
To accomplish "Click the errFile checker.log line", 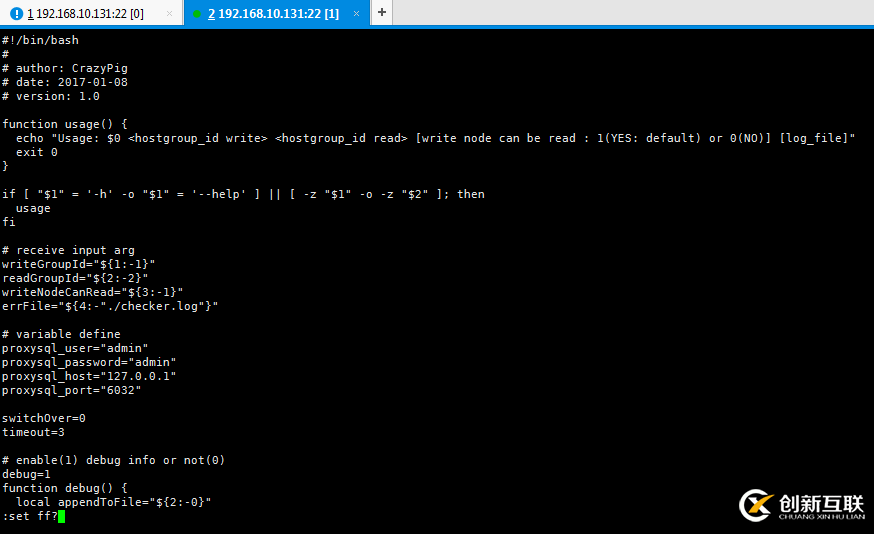I will (110, 305).
